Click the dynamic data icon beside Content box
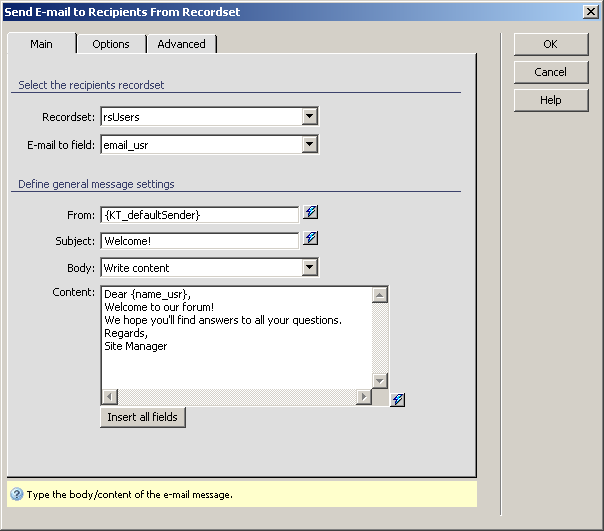Viewport: 604px width, 531px height. (x=398, y=399)
